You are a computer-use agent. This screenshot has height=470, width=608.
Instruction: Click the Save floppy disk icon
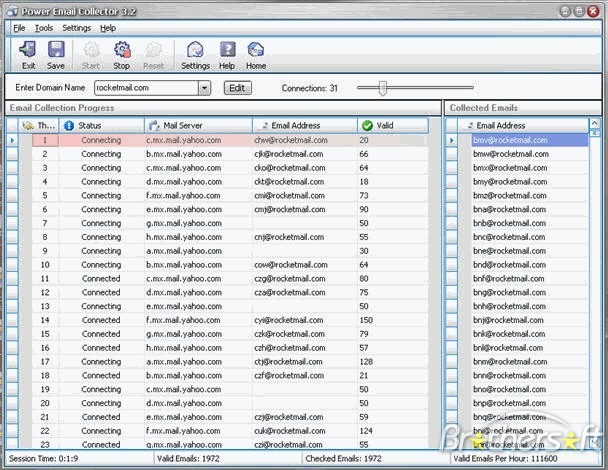coord(56,49)
